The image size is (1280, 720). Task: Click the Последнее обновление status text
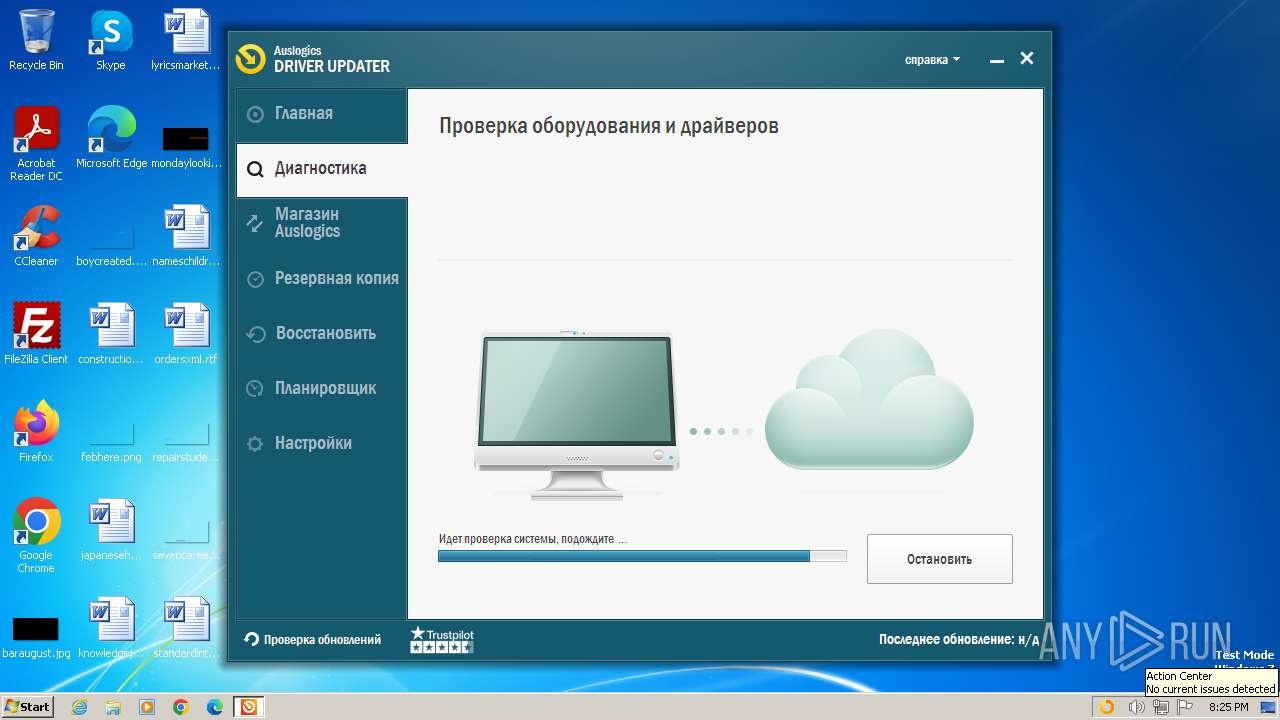coord(959,639)
